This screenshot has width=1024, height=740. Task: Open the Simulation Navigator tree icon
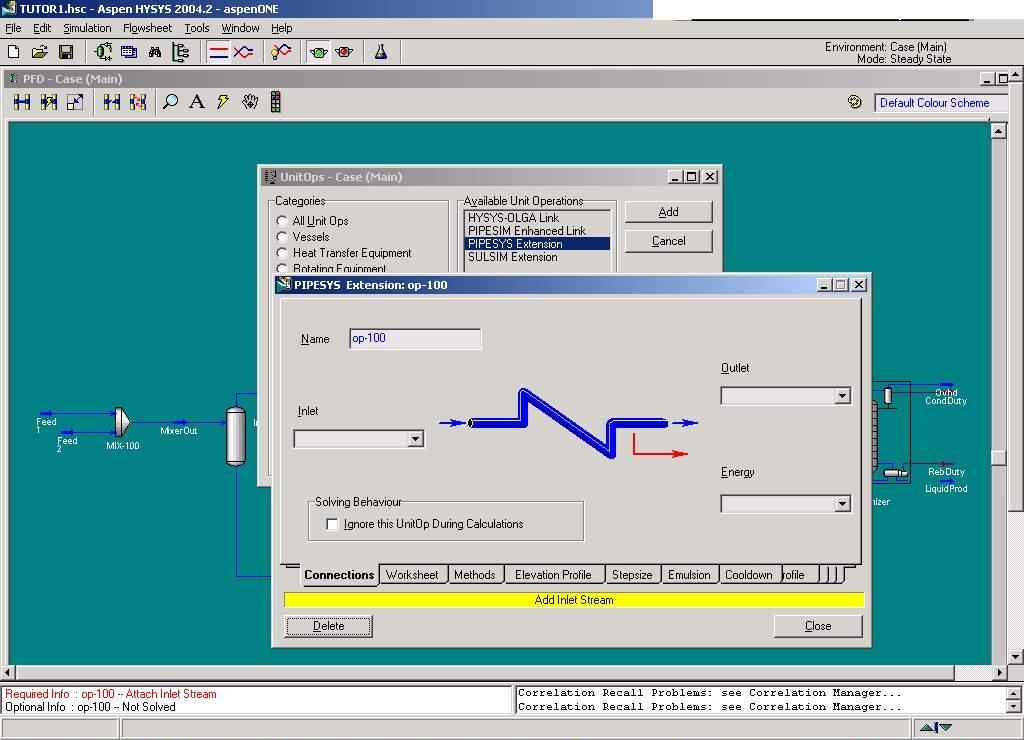(180, 52)
